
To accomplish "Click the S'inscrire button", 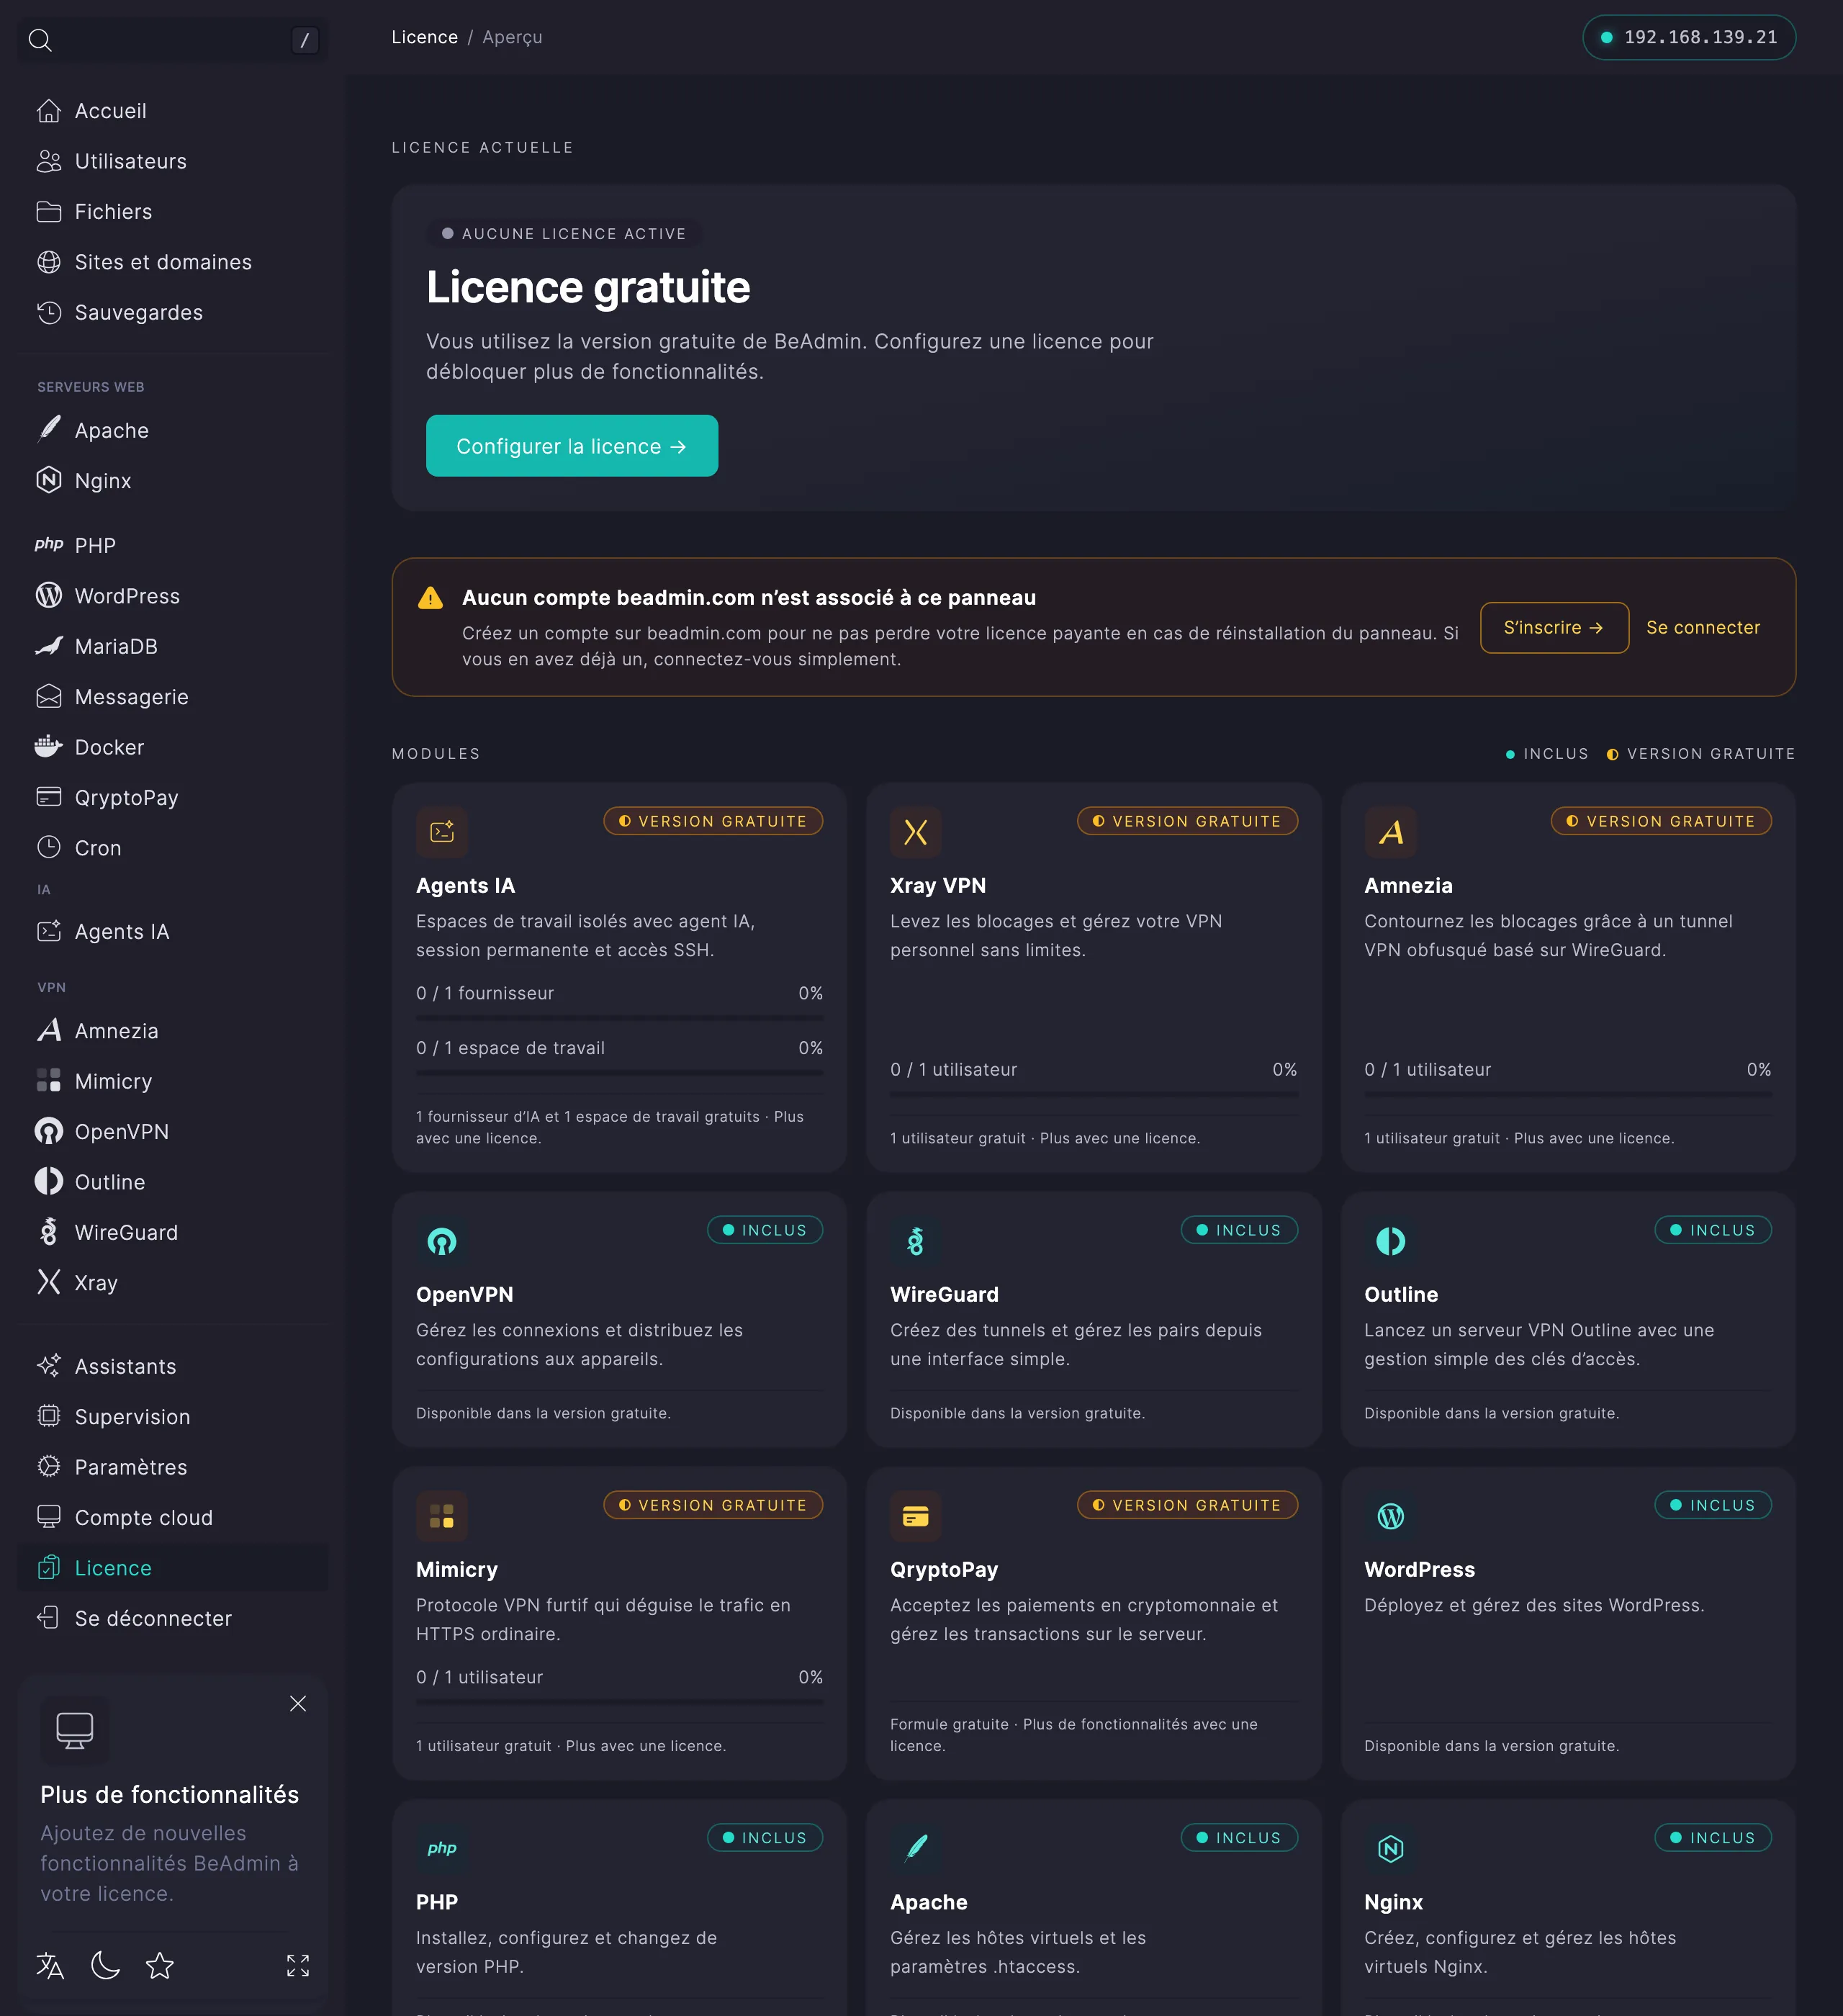I will coord(1554,627).
